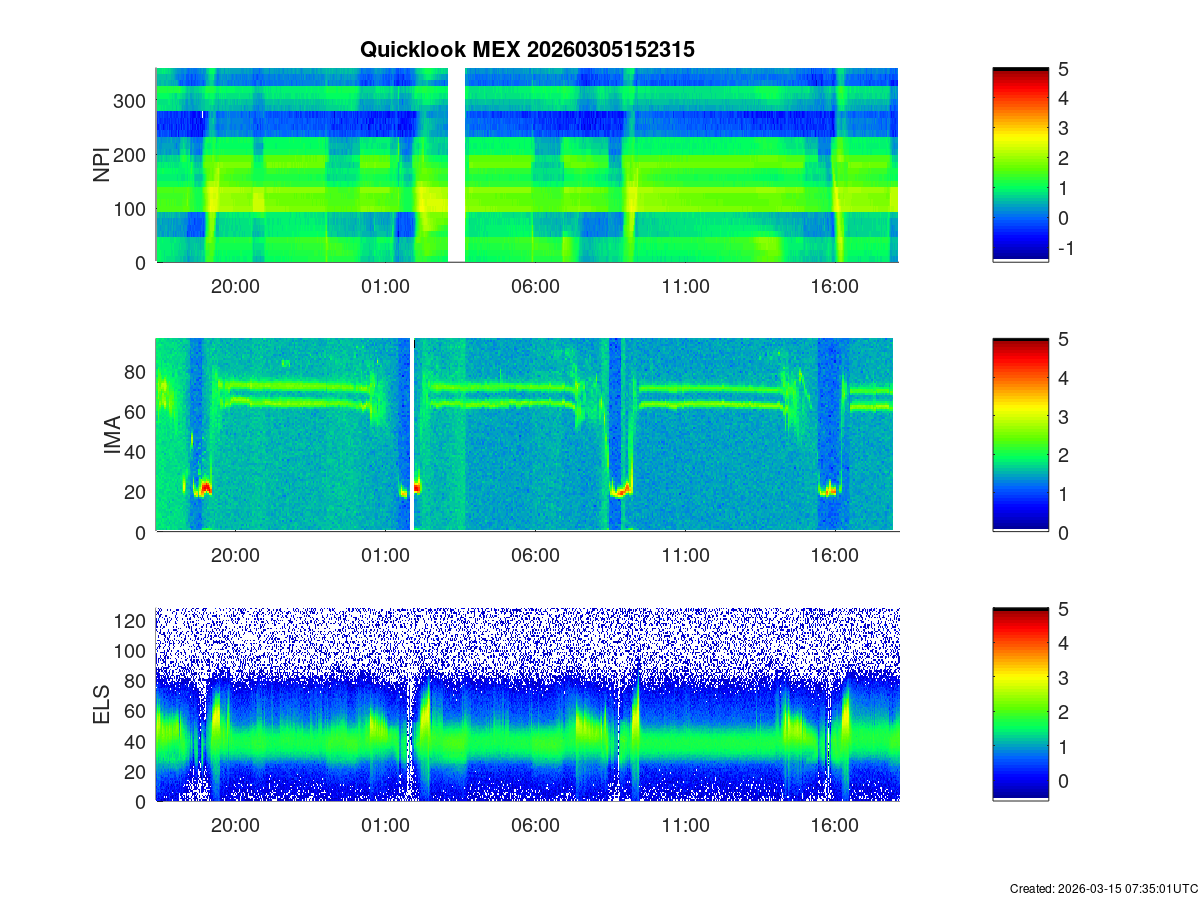Click the IMA panel colorbar
The height and width of the screenshot is (900, 1200).
tap(1020, 435)
